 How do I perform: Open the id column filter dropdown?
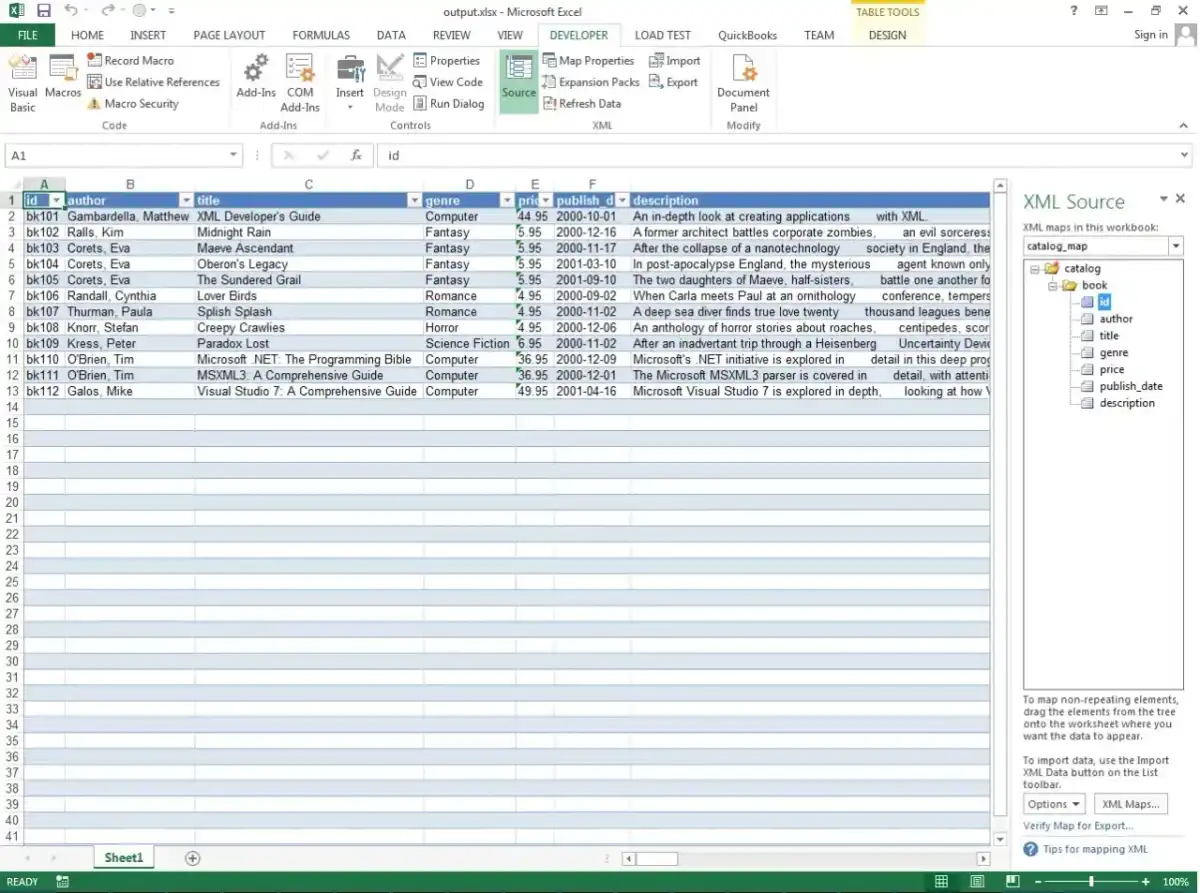pyautogui.click(x=57, y=201)
